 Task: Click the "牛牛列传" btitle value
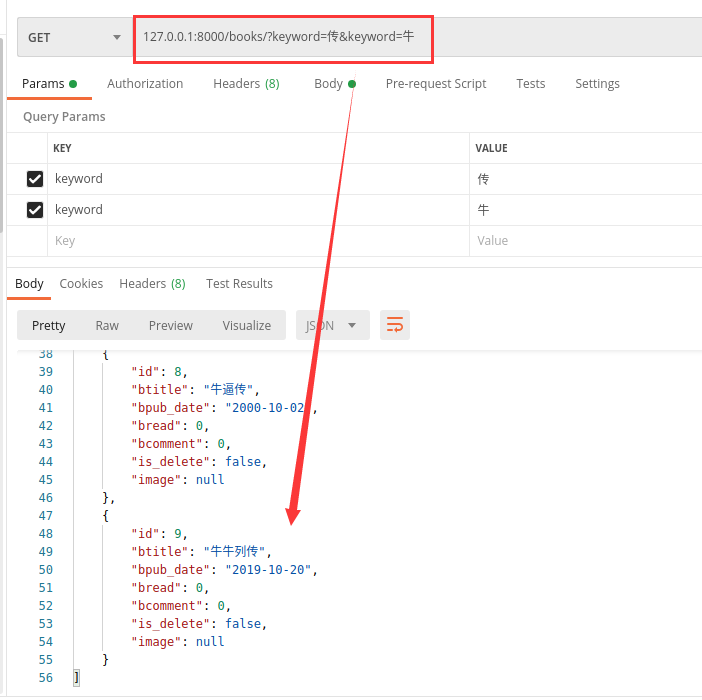pyautogui.click(x=235, y=551)
